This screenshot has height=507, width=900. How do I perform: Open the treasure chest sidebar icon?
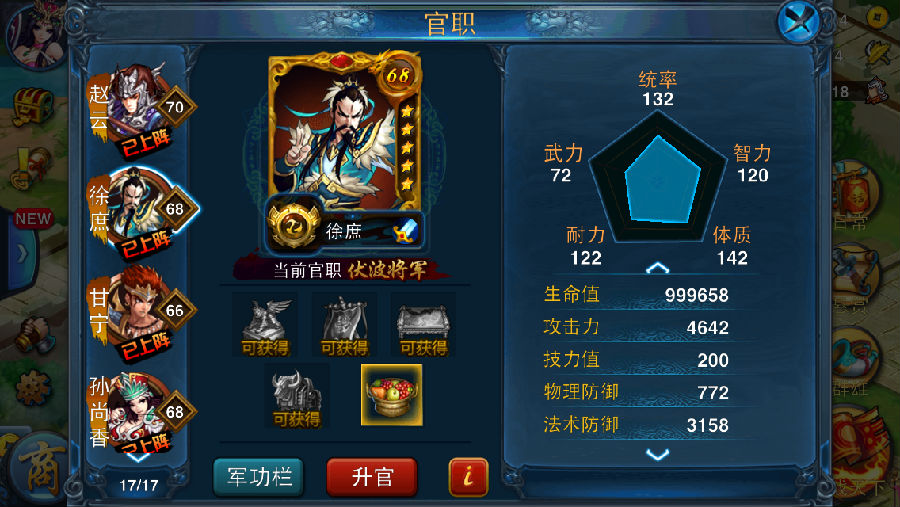32,106
